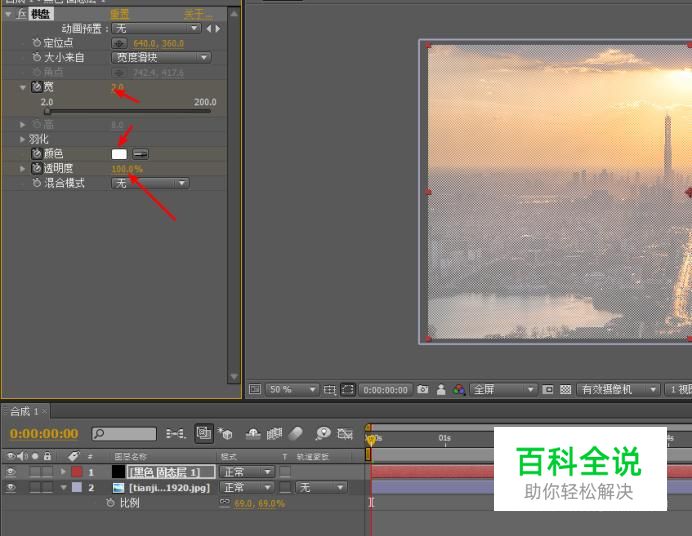Toggle stopwatch for 混合模式
The height and width of the screenshot is (536, 692).
(x=37, y=183)
